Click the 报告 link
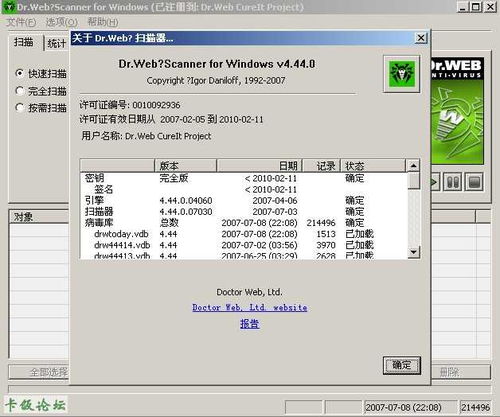Image resolution: width=500 pixels, height=417 pixels. (250, 324)
